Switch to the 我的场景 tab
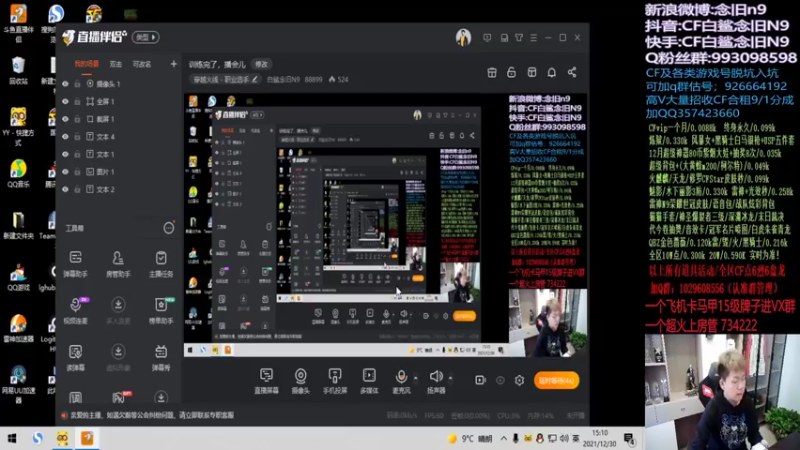The width and height of the screenshot is (800, 450). 87,64
